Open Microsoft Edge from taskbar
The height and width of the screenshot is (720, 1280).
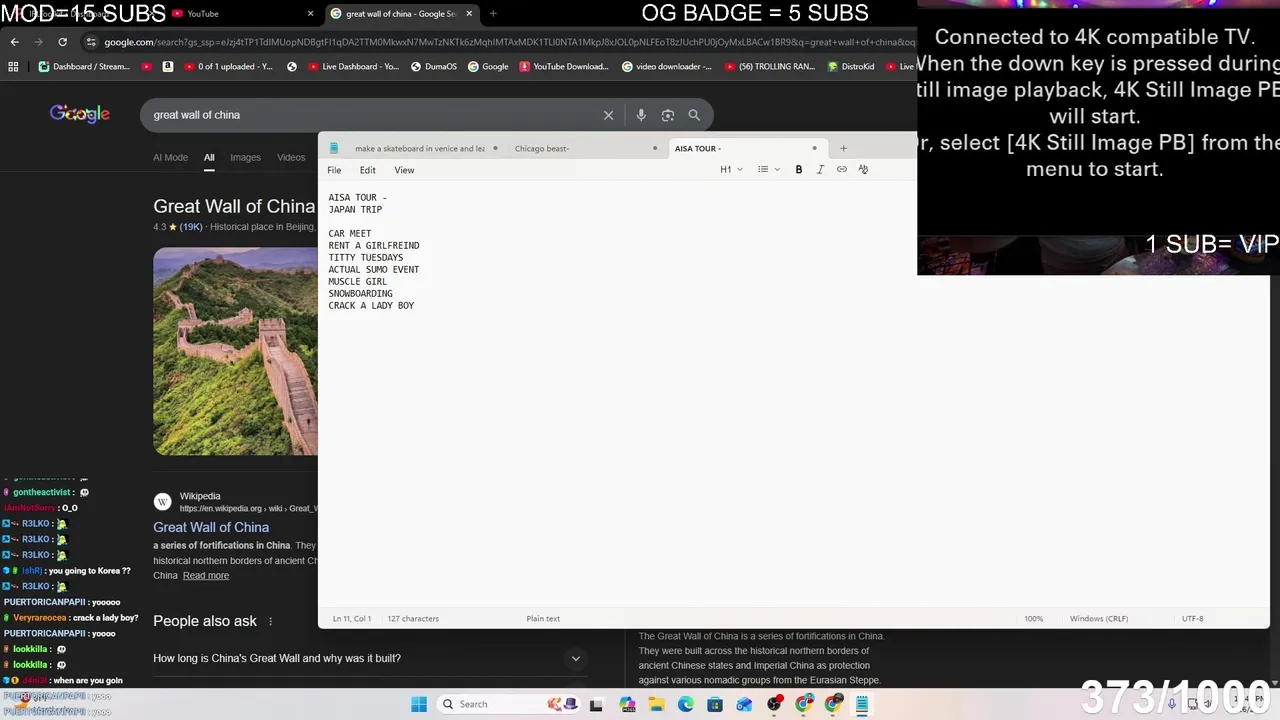[686, 705]
